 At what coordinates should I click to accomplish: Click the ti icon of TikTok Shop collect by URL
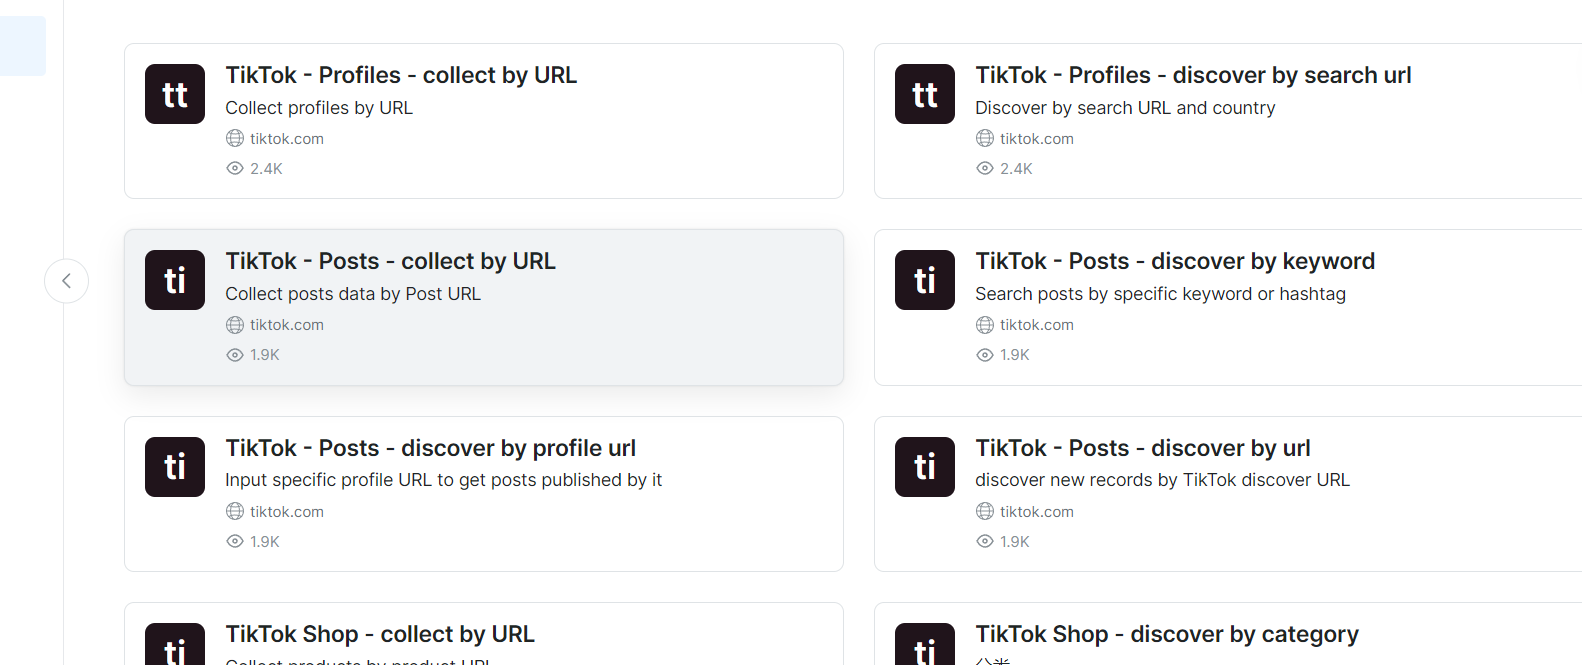pyautogui.click(x=175, y=644)
